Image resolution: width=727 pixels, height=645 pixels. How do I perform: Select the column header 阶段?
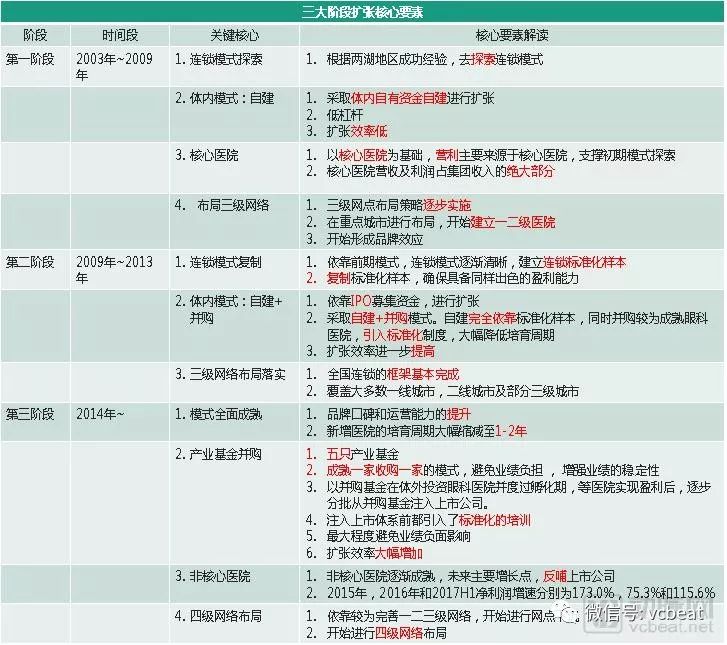click(x=35, y=35)
